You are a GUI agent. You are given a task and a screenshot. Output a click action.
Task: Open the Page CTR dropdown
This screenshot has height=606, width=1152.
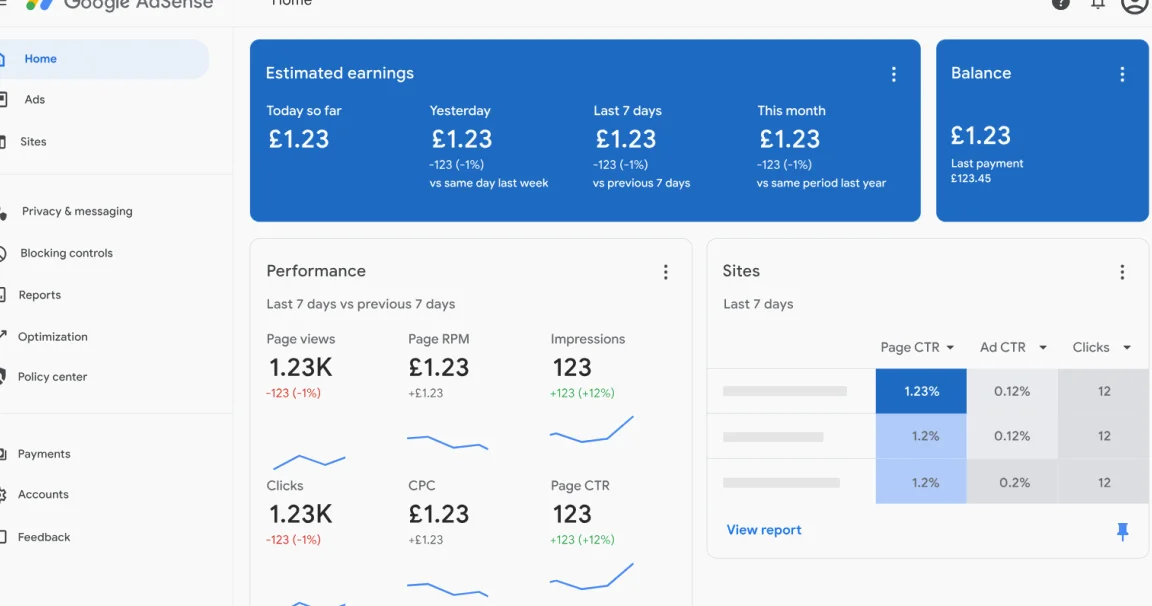(x=916, y=347)
